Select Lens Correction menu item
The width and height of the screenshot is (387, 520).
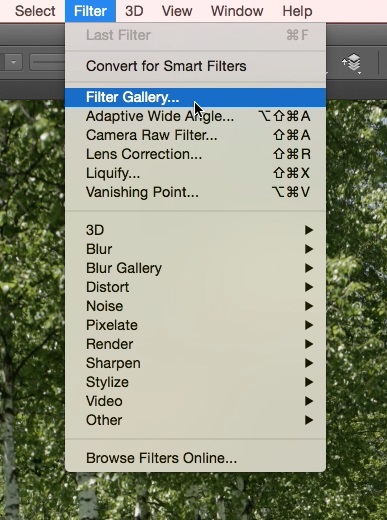(x=195, y=154)
